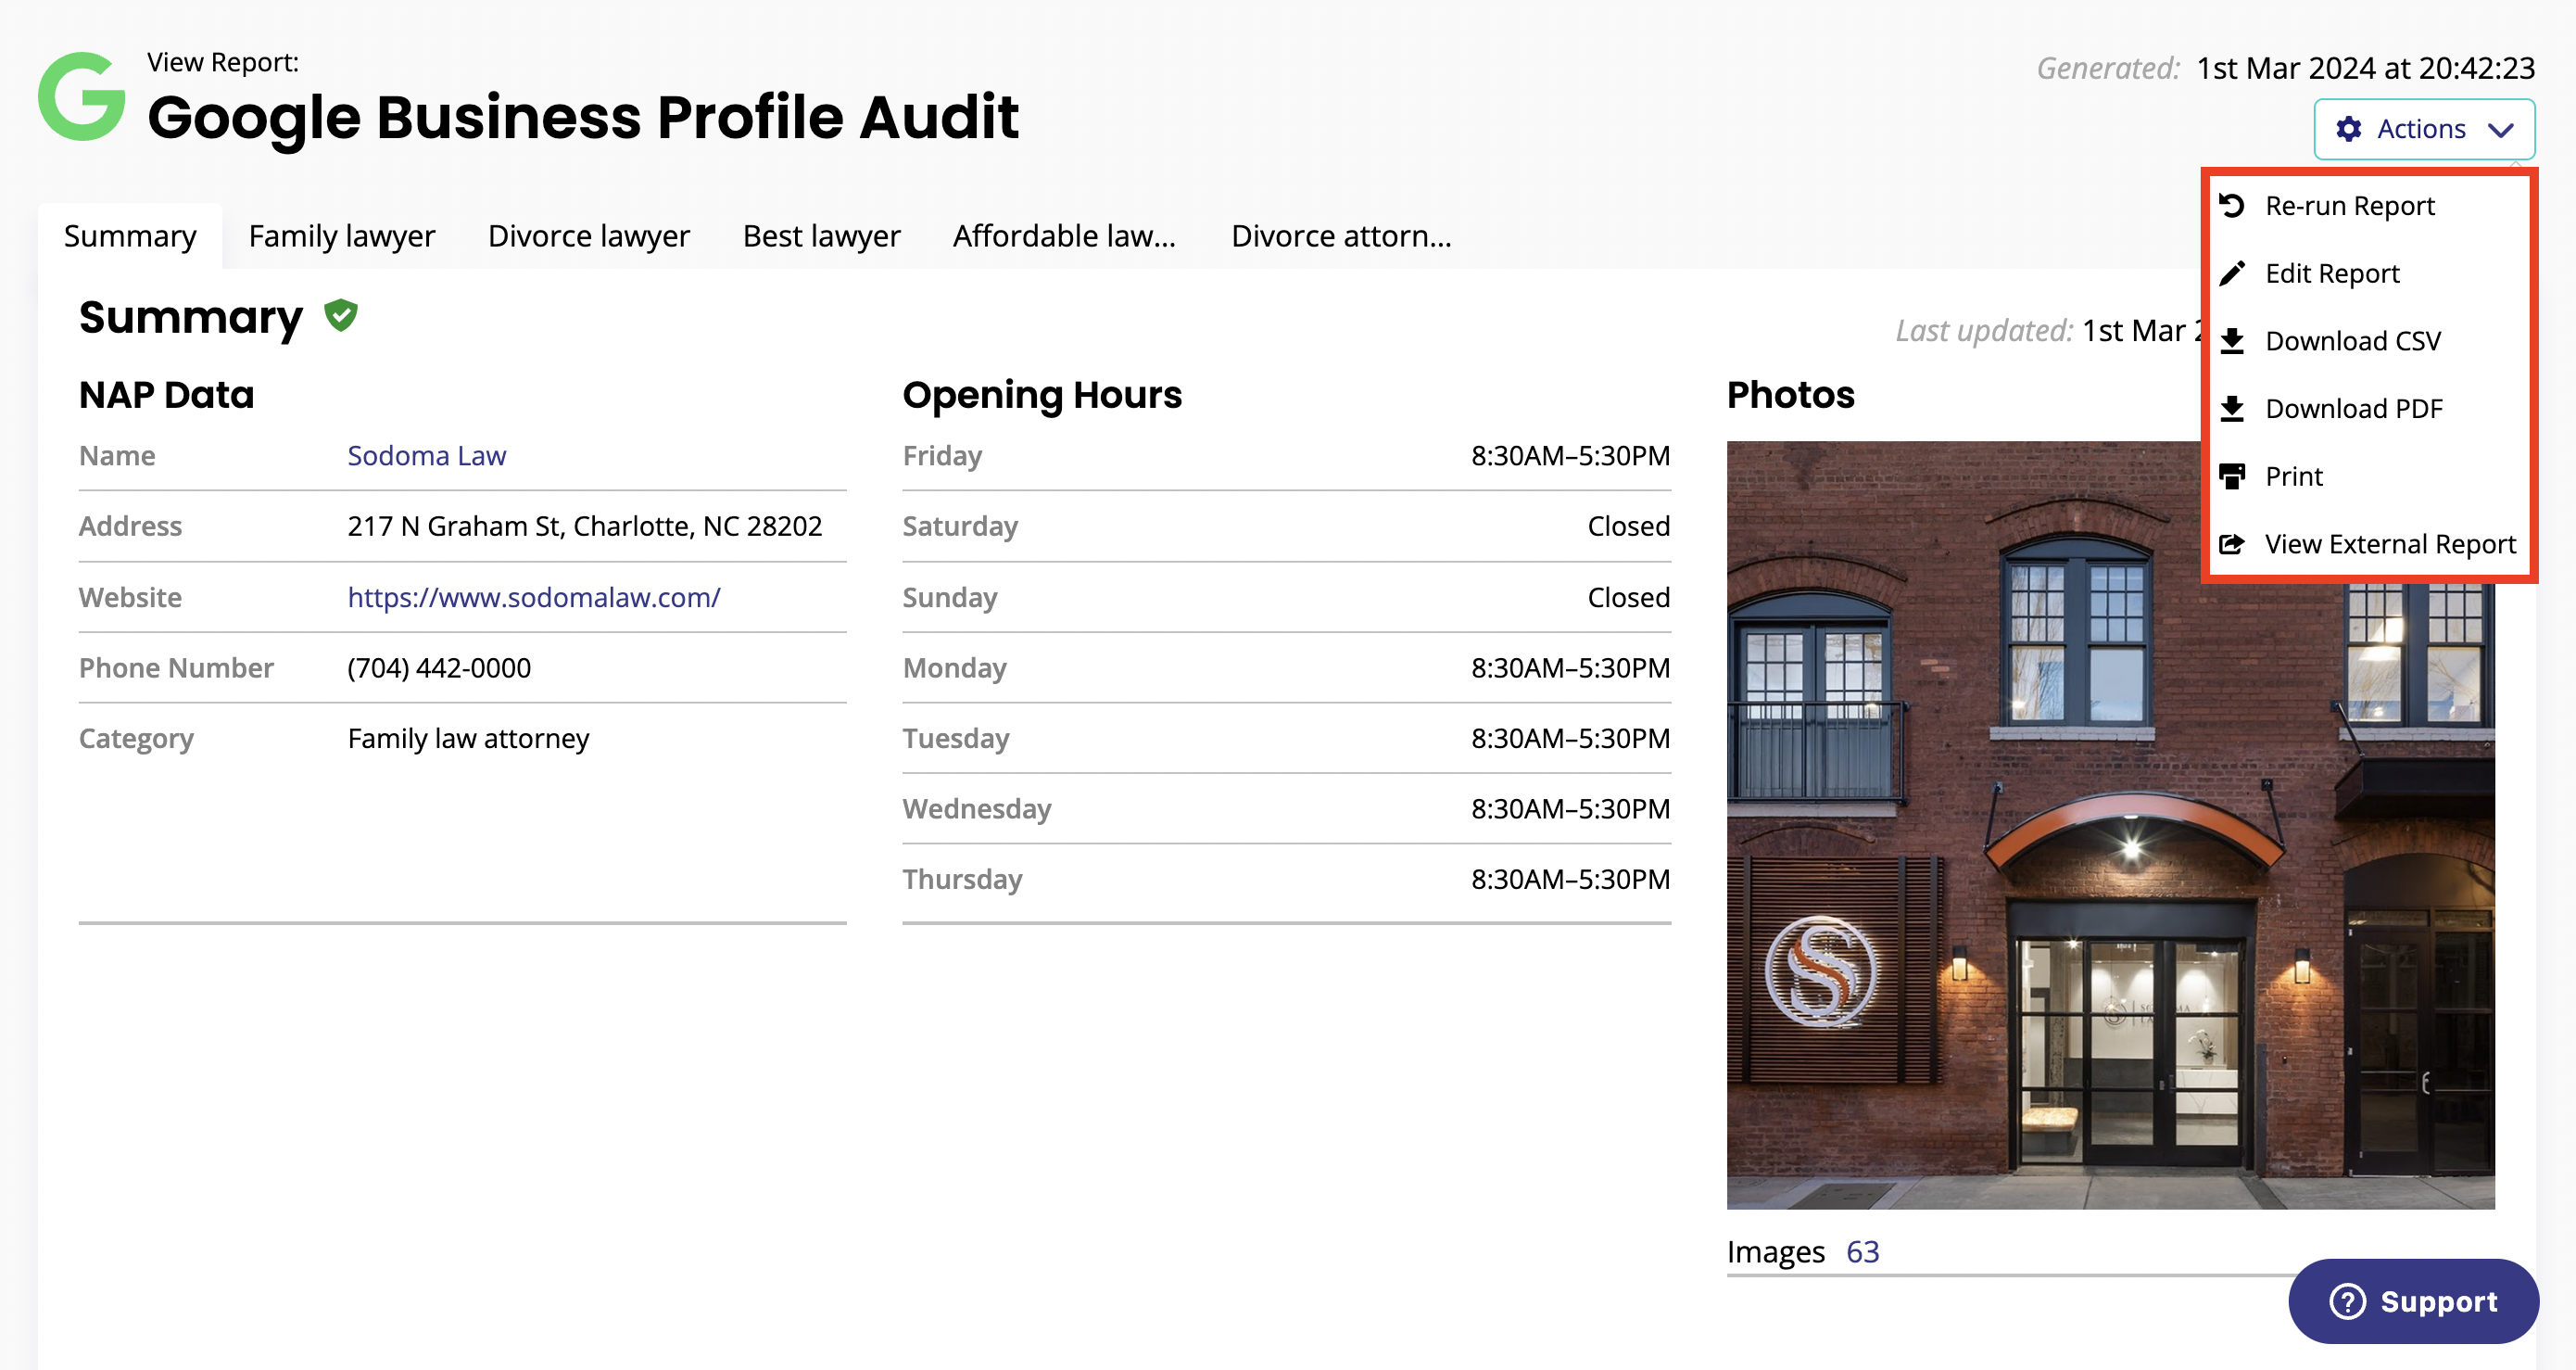The image size is (2576, 1370).
Task: Click the Monday opening hours value
Action: [1570, 668]
